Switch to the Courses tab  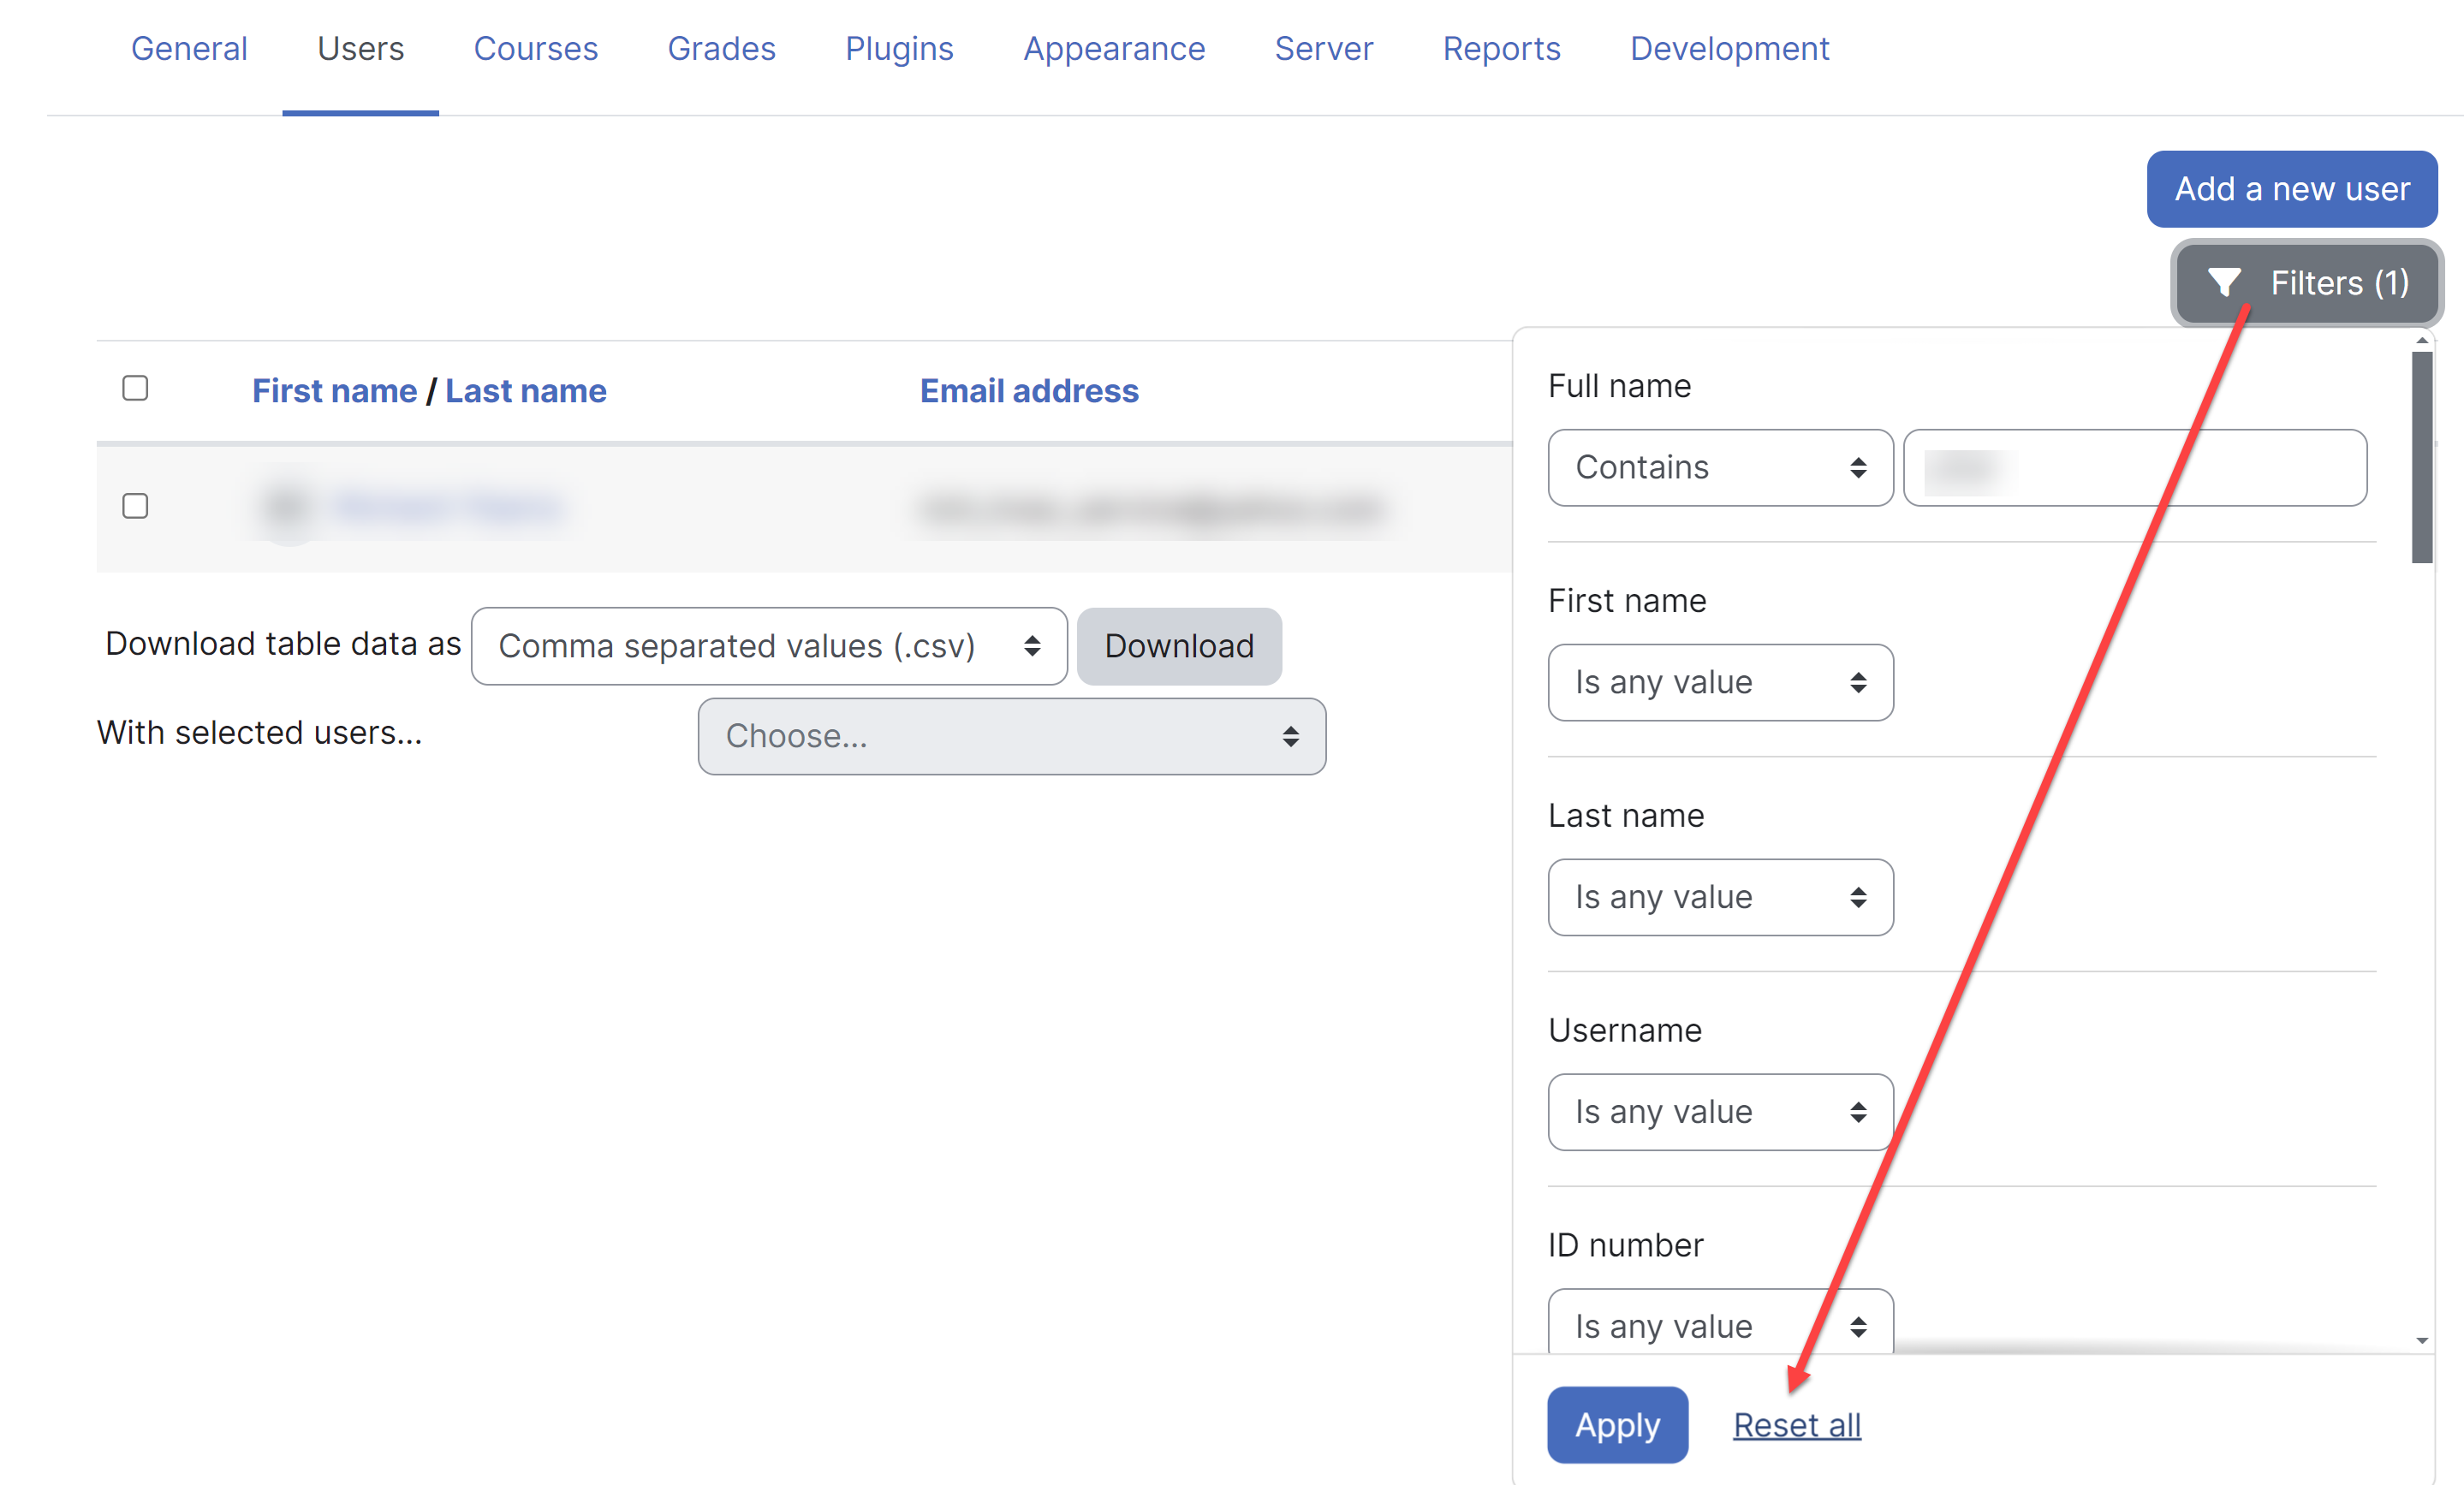tap(535, 48)
